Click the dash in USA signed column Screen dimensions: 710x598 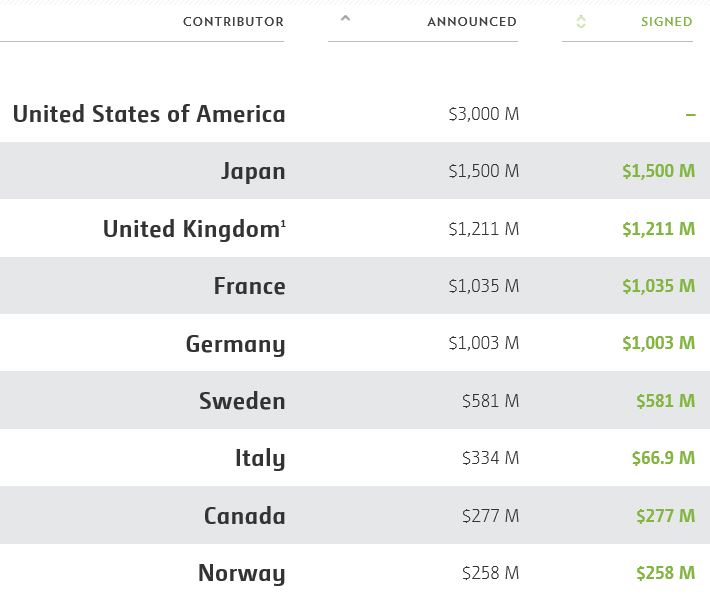690,114
